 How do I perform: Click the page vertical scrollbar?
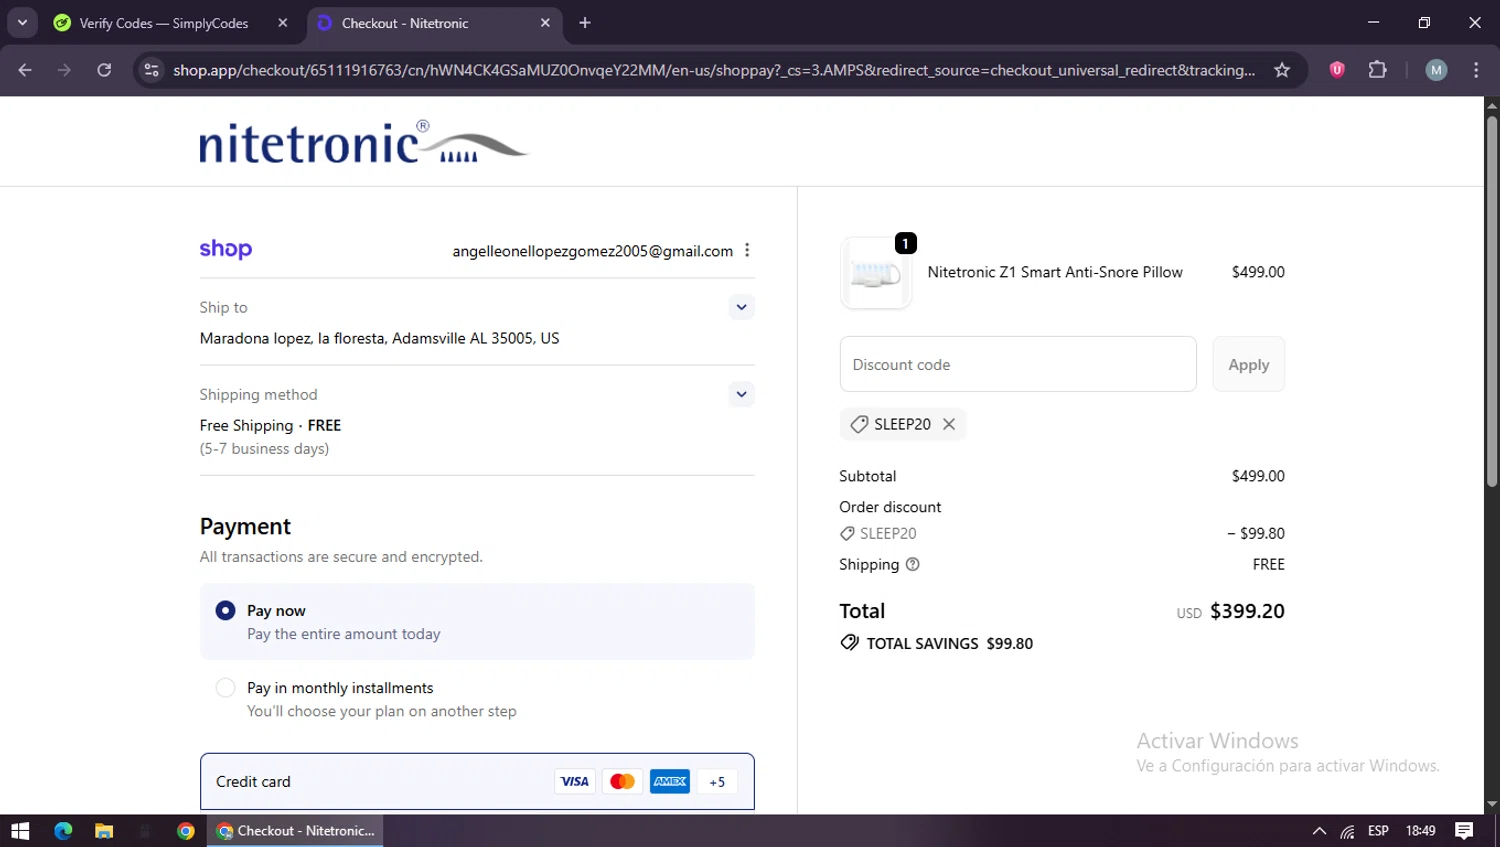(1491, 300)
